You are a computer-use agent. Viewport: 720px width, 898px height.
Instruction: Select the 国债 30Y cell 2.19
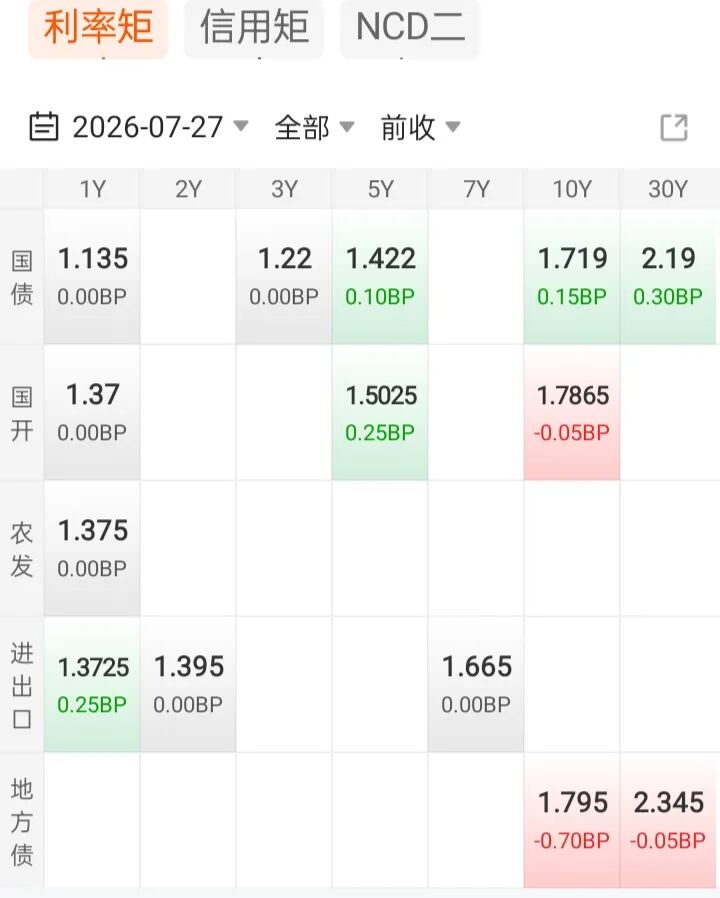coord(668,277)
